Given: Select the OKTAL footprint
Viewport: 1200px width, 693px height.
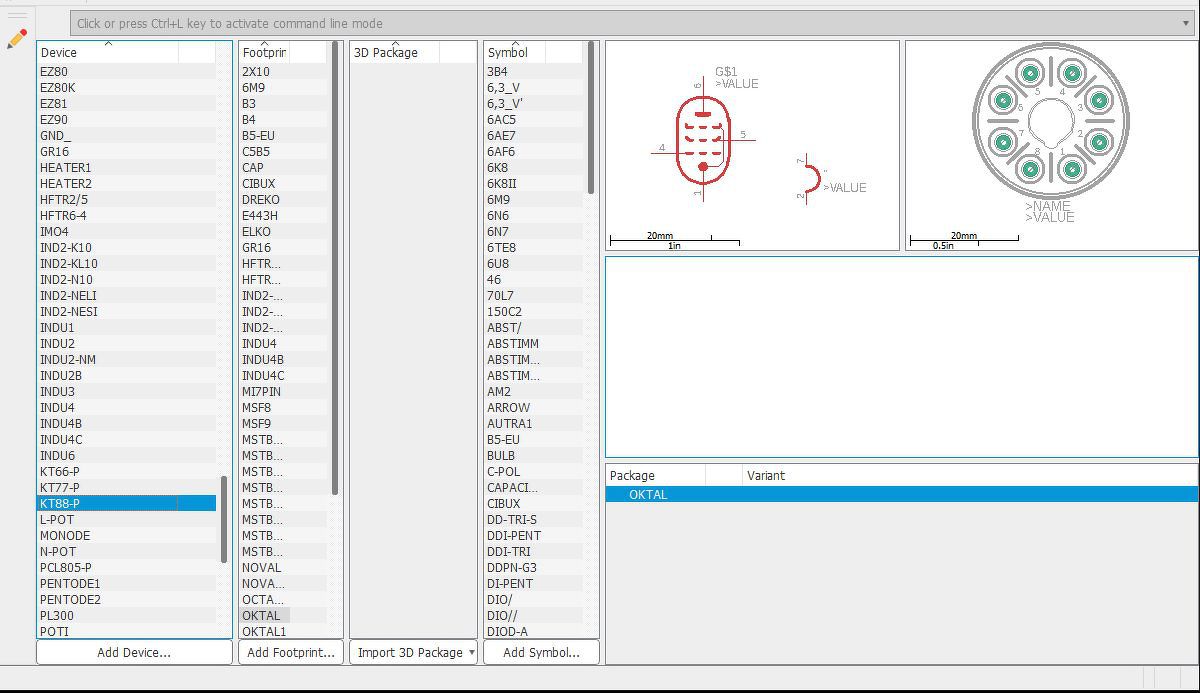Looking at the screenshot, I should point(283,615).
